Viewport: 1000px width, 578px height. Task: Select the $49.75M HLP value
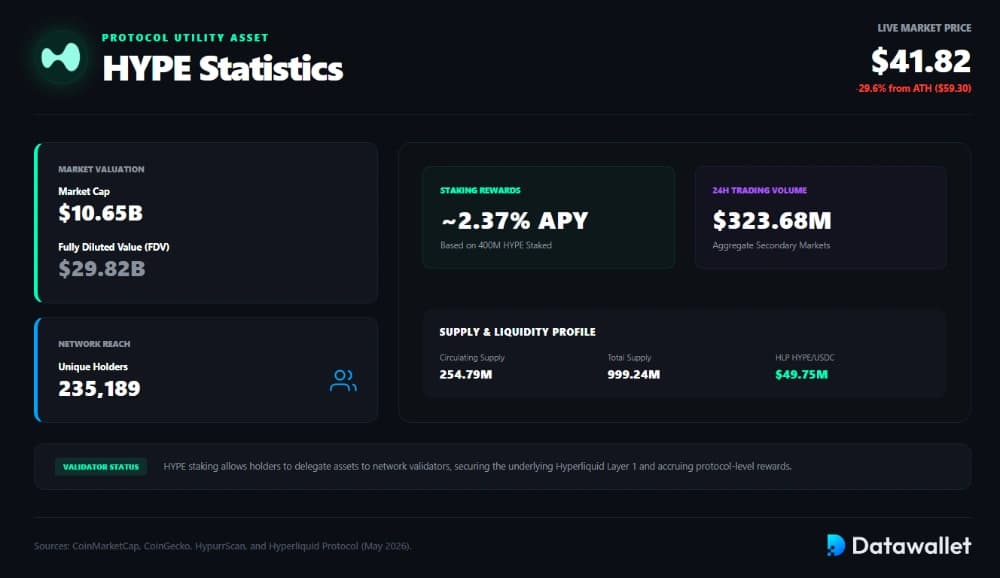coord(801,374)
